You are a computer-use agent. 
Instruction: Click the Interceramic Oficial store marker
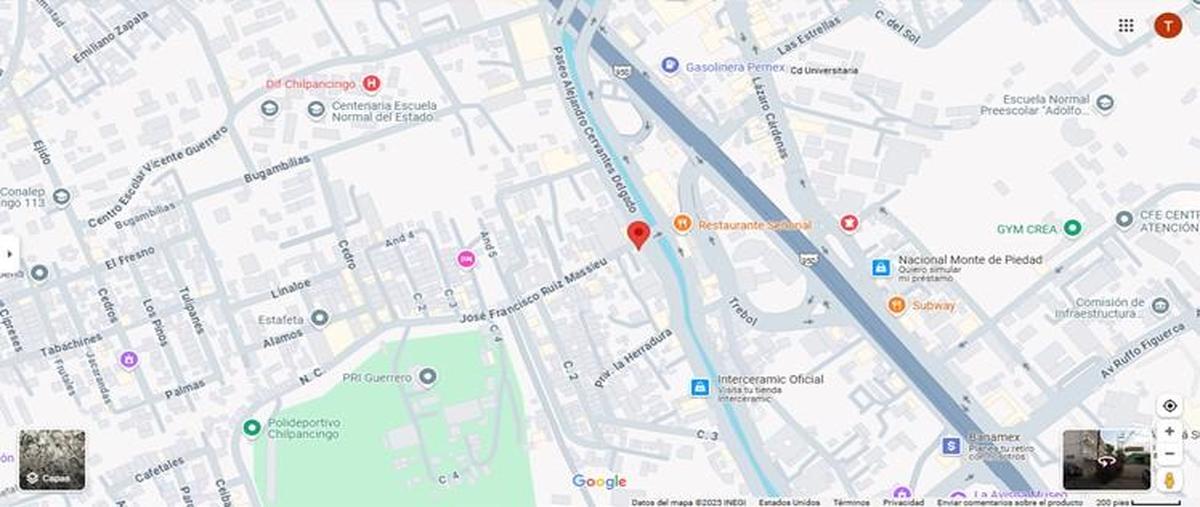tap(702, 386)
